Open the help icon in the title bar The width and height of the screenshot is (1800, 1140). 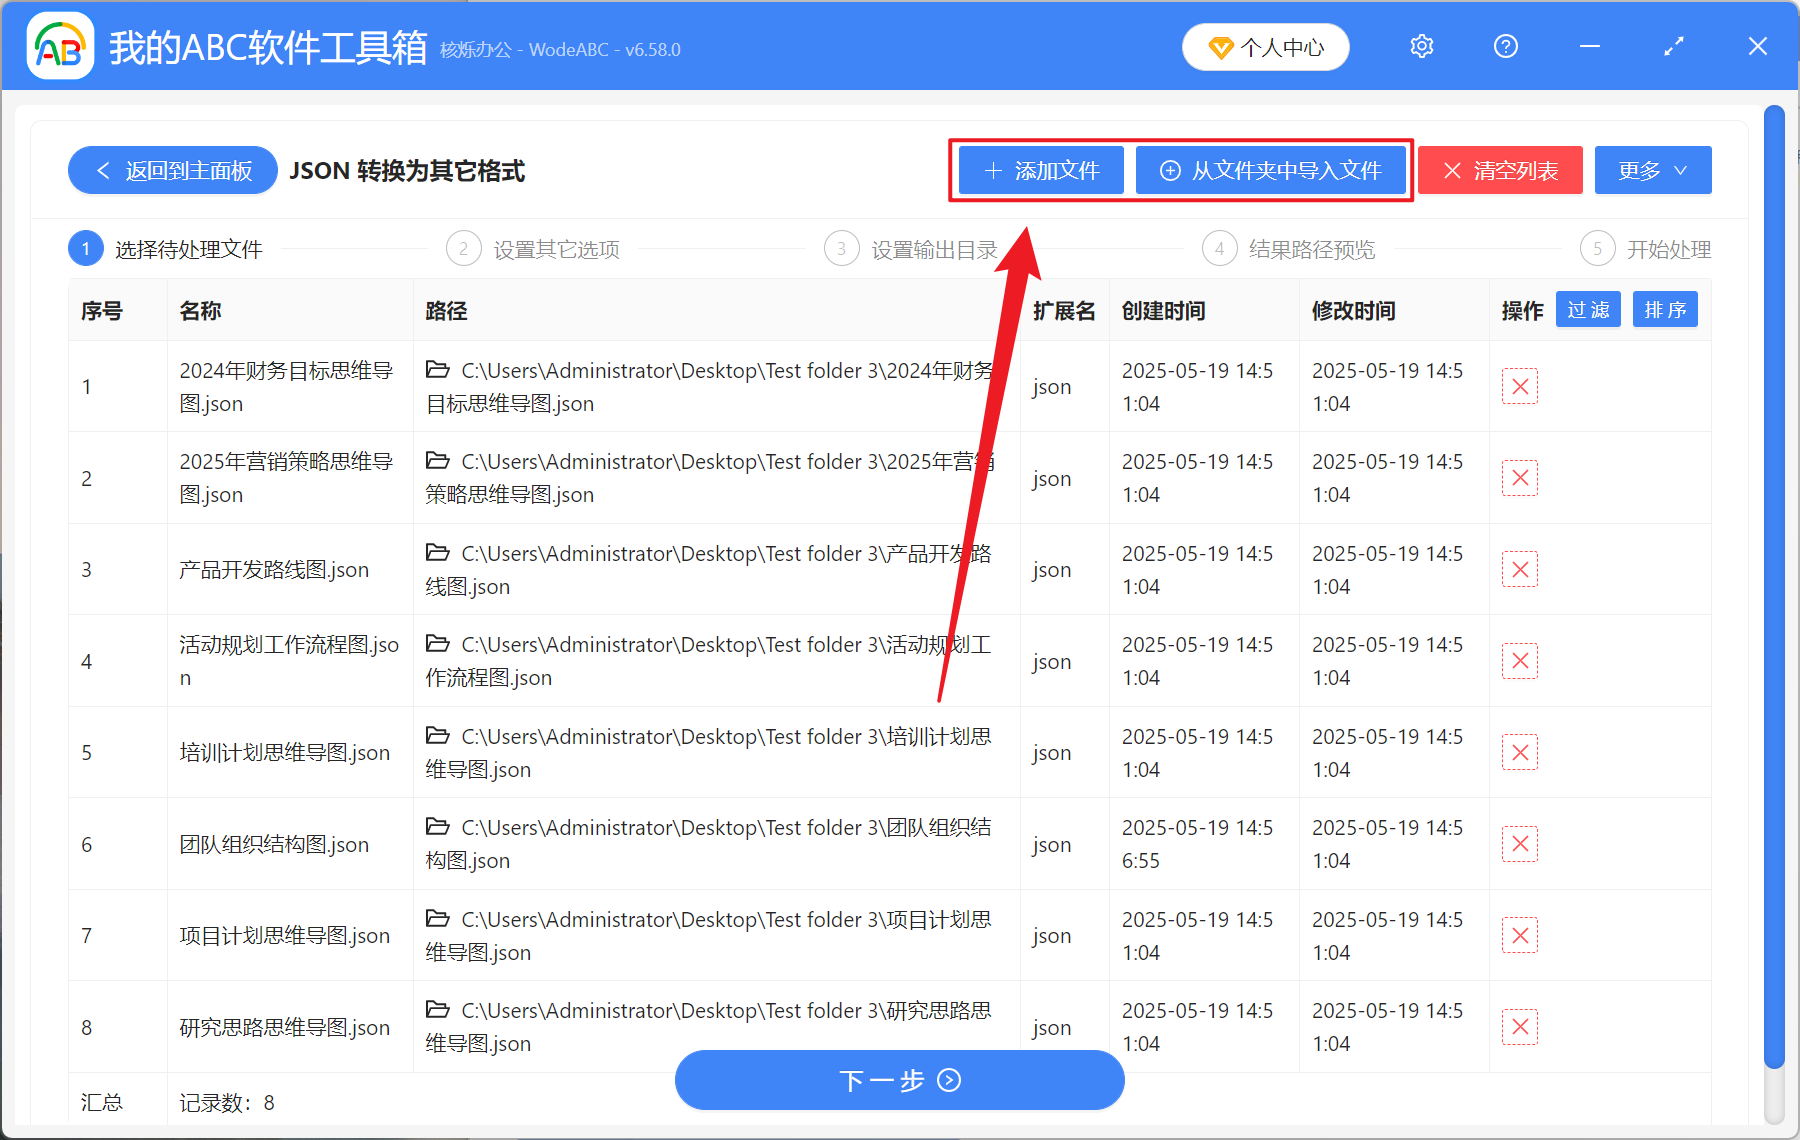tap(1505, 46)
